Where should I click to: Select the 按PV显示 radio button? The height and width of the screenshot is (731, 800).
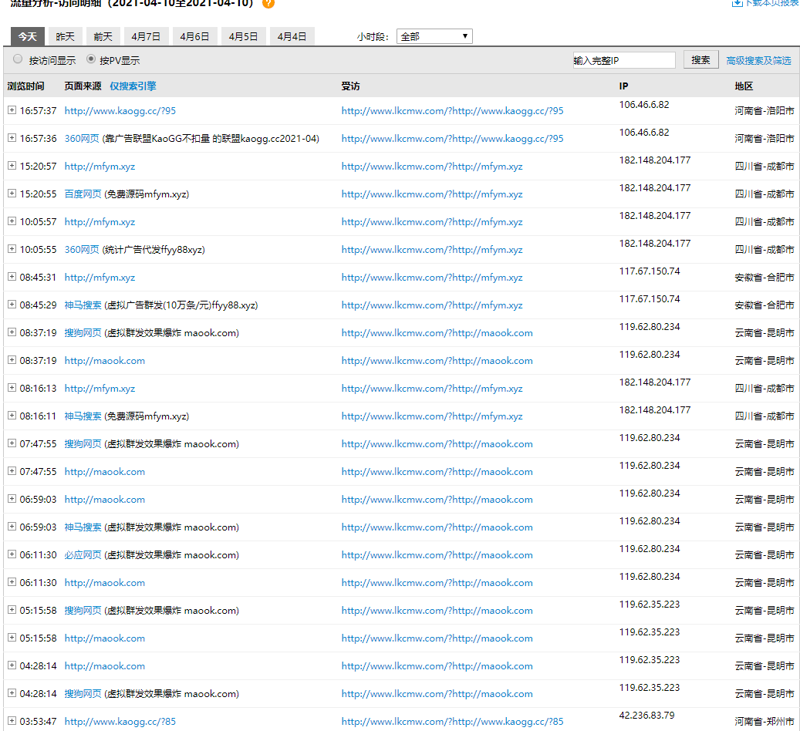click(x=93, y=60)
